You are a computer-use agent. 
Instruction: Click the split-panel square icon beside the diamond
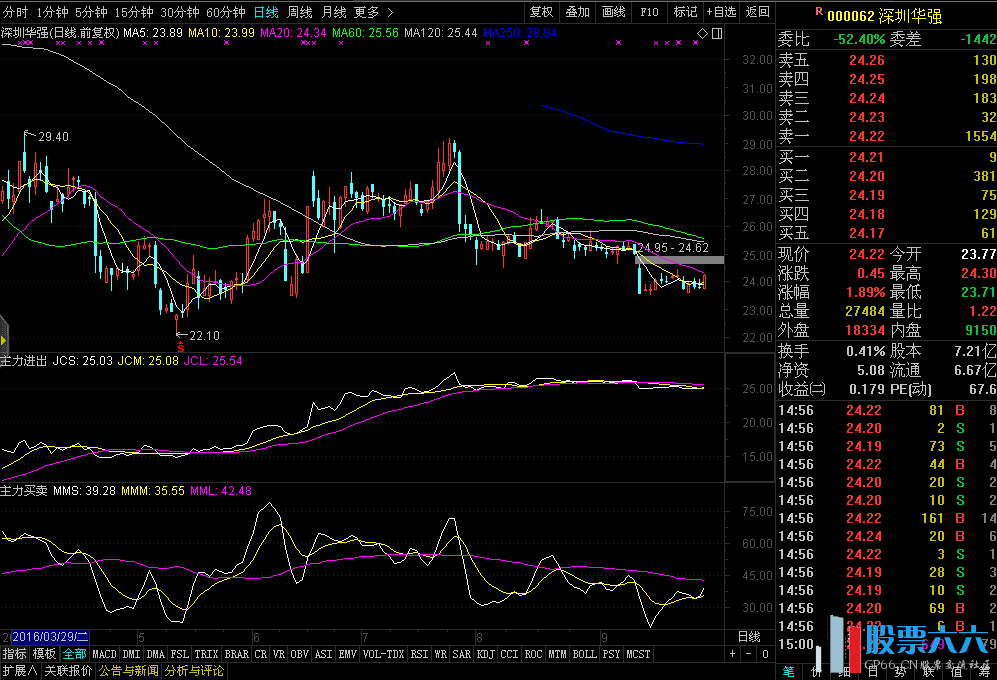click(717, 34)
